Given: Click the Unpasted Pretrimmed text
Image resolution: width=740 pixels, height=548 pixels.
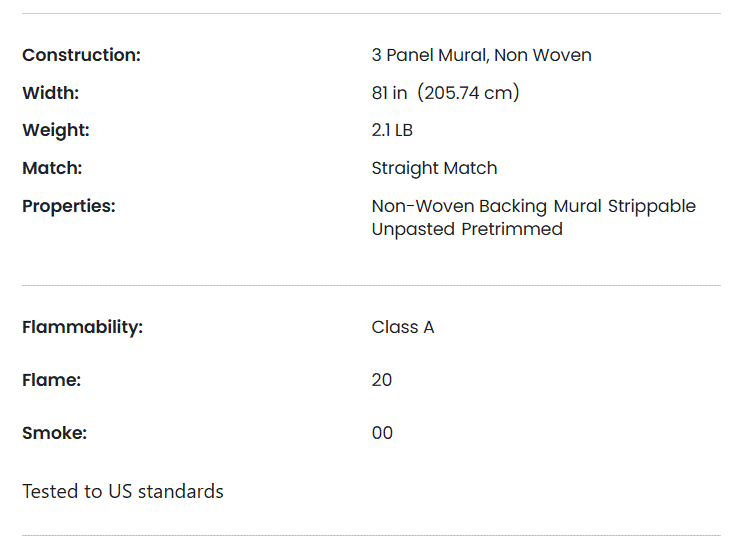Looking at the screenshot, I should pyautogui.click(x=467, y=229).
